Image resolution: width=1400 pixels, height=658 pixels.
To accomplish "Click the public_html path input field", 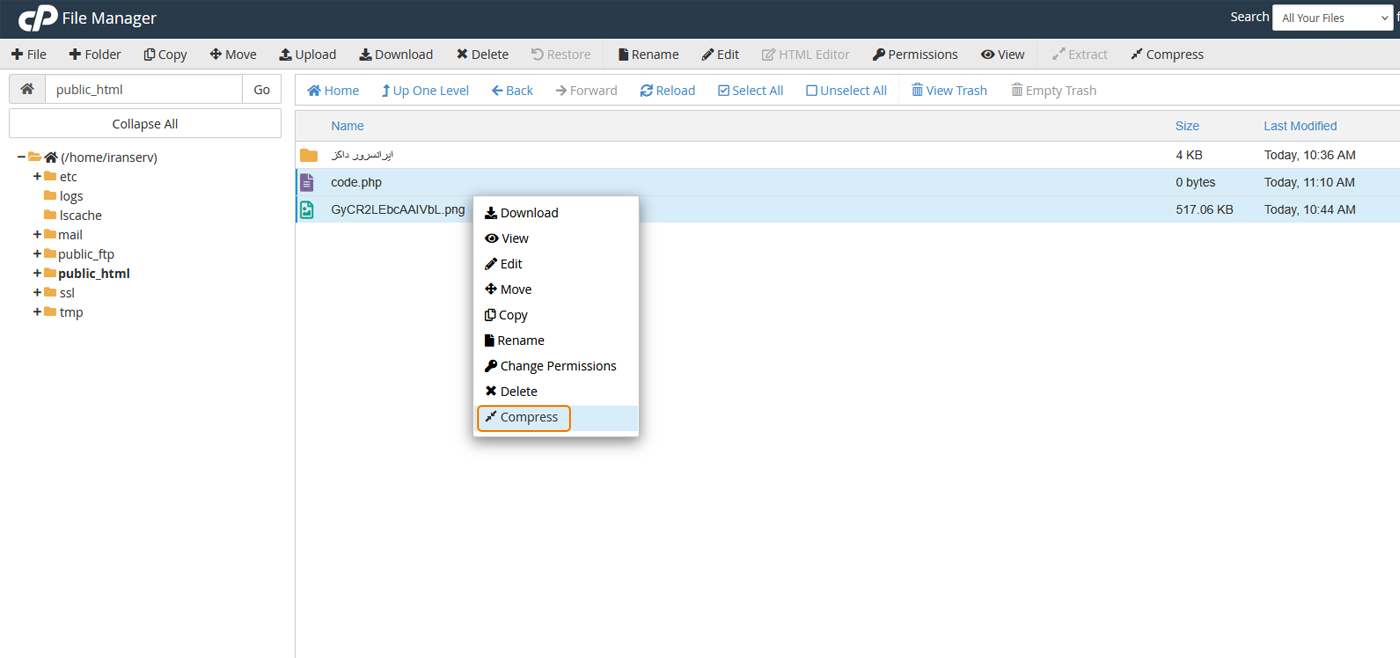I will [x=144, y=89].
